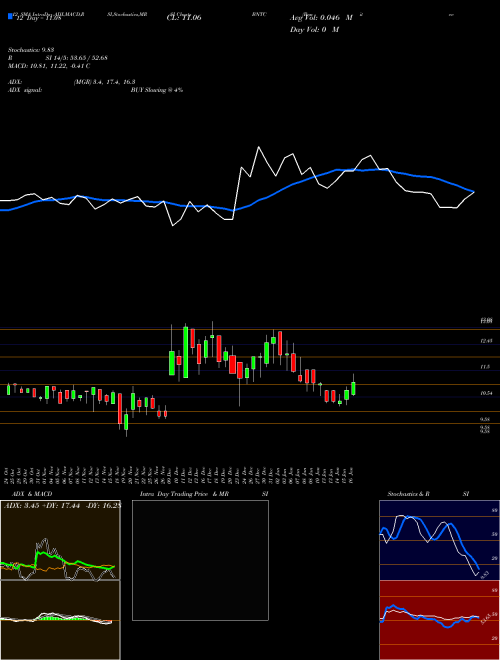
Task: Select the SI 14/3: 33.65 / 52.68 value
Action: pyautogui.click(x=77, y=58)
